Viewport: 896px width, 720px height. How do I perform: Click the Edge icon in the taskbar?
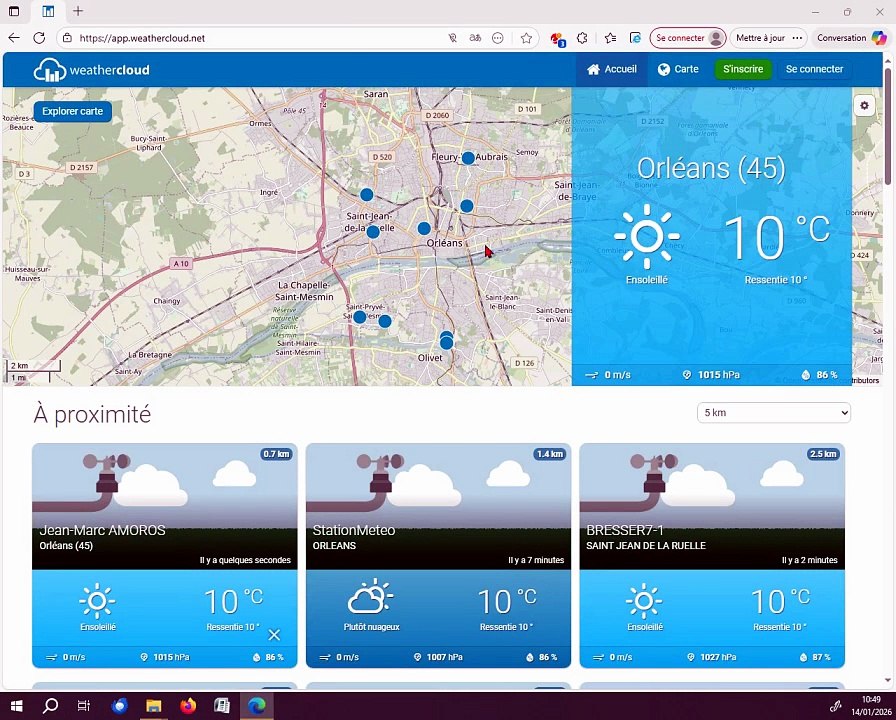click(257, 706)
